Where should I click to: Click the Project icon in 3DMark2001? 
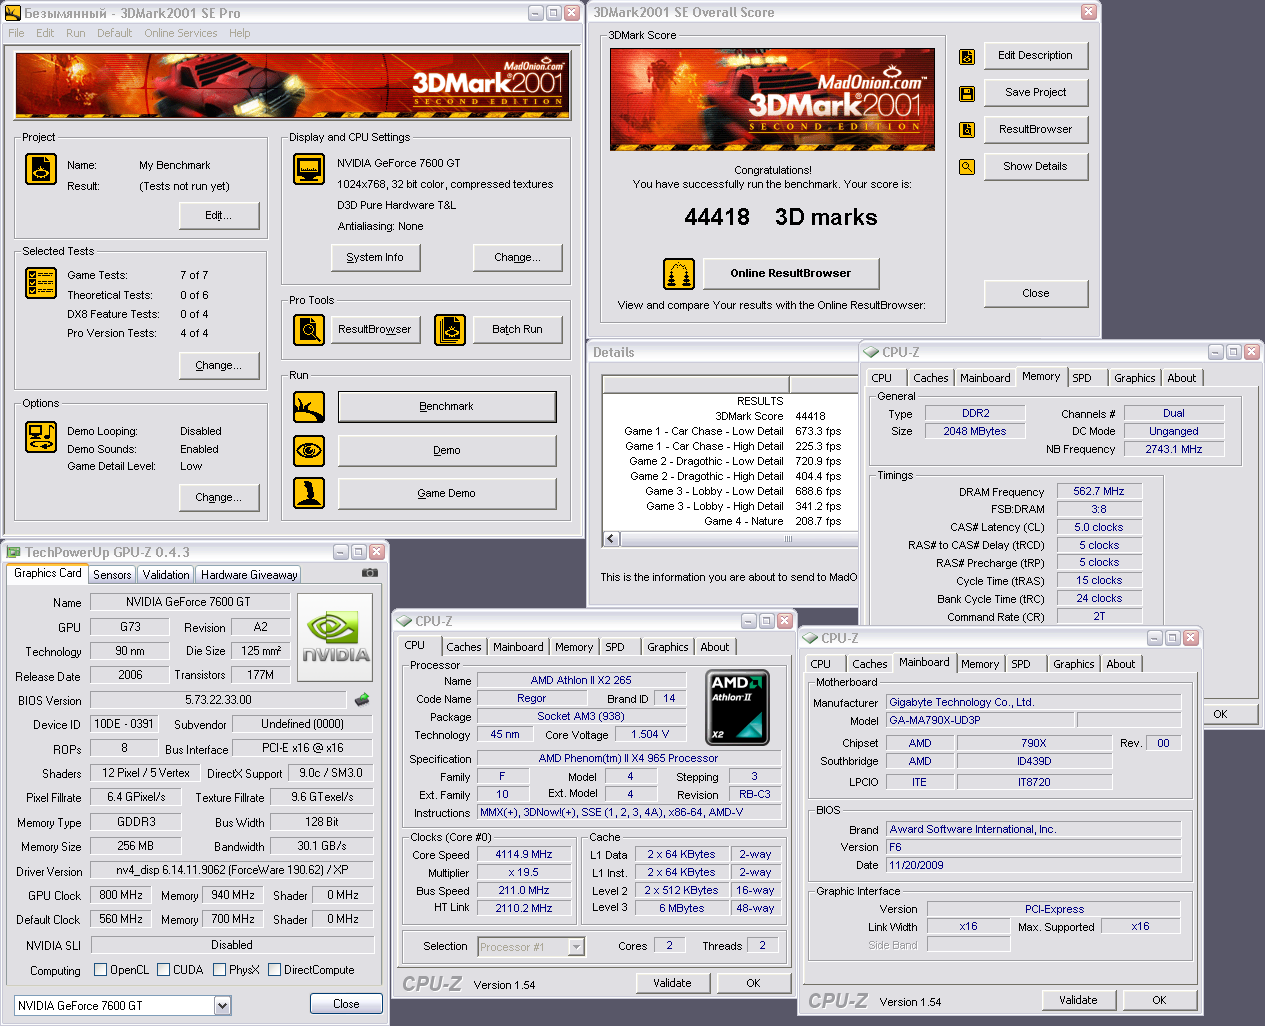coord(41,169)
